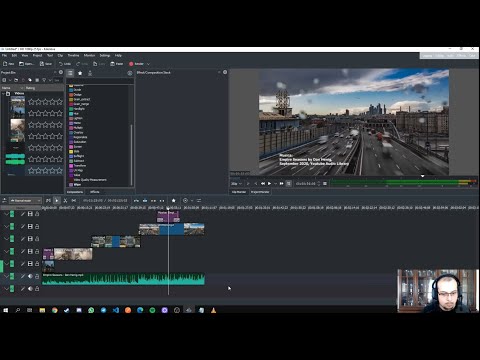Click the preview render circle icon
Image resolution: width=480 pixels, height=360 pixels.
185,200
